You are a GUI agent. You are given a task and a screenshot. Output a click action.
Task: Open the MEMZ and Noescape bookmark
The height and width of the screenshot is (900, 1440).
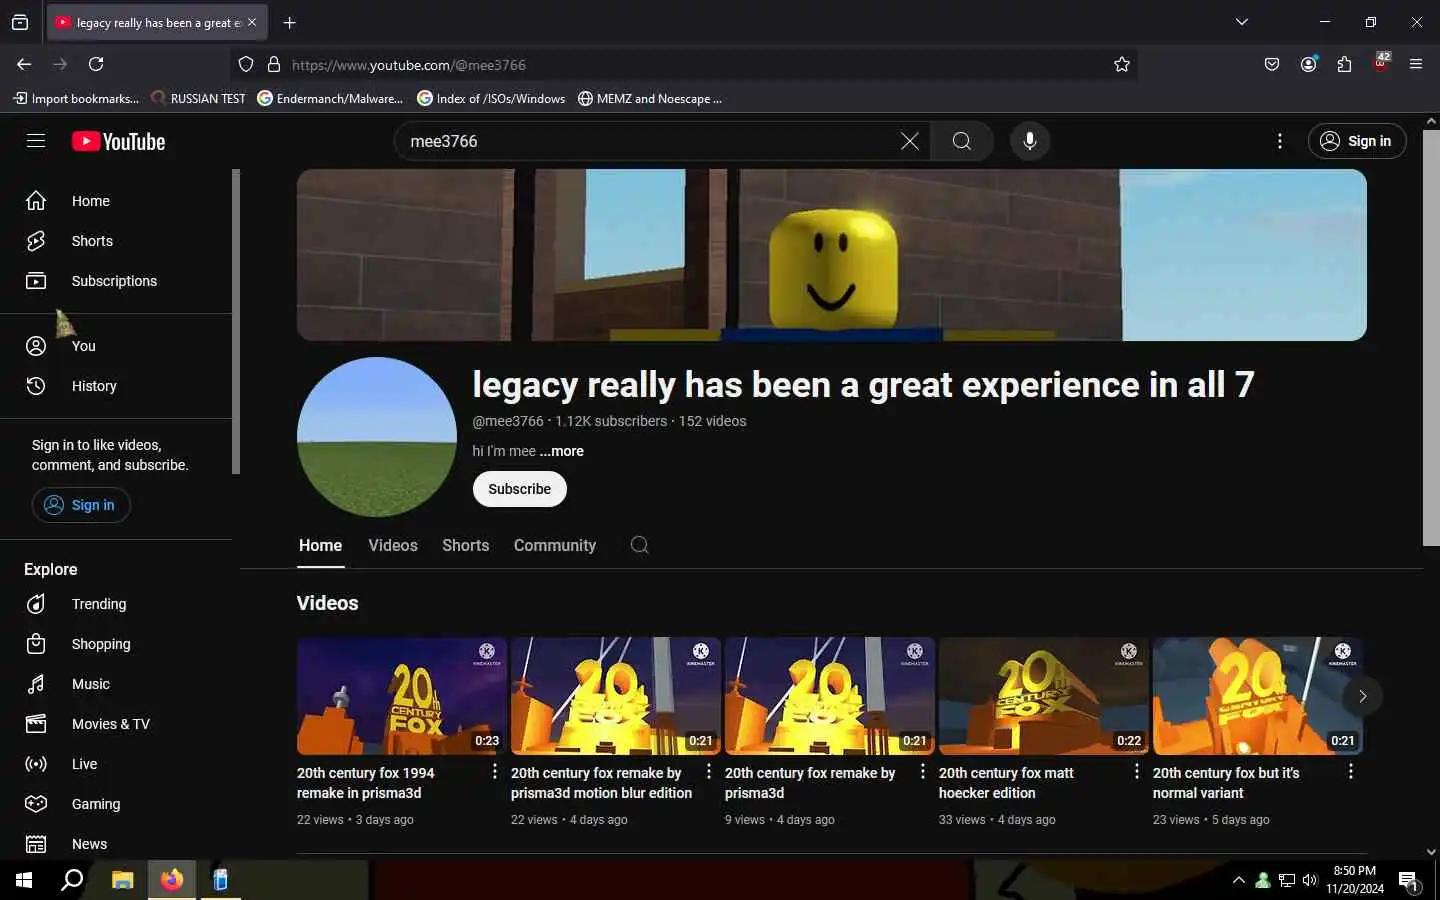pos(650,98)
